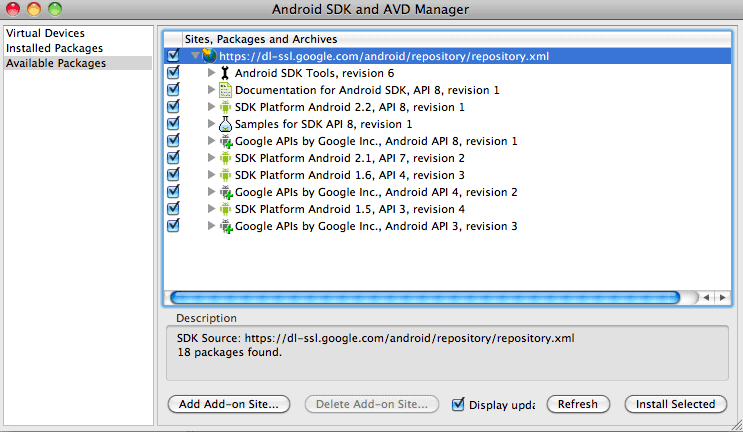The image size is (743, 432).
Task: Click the globe icon of repository URL
Action: tap(209, 56)
